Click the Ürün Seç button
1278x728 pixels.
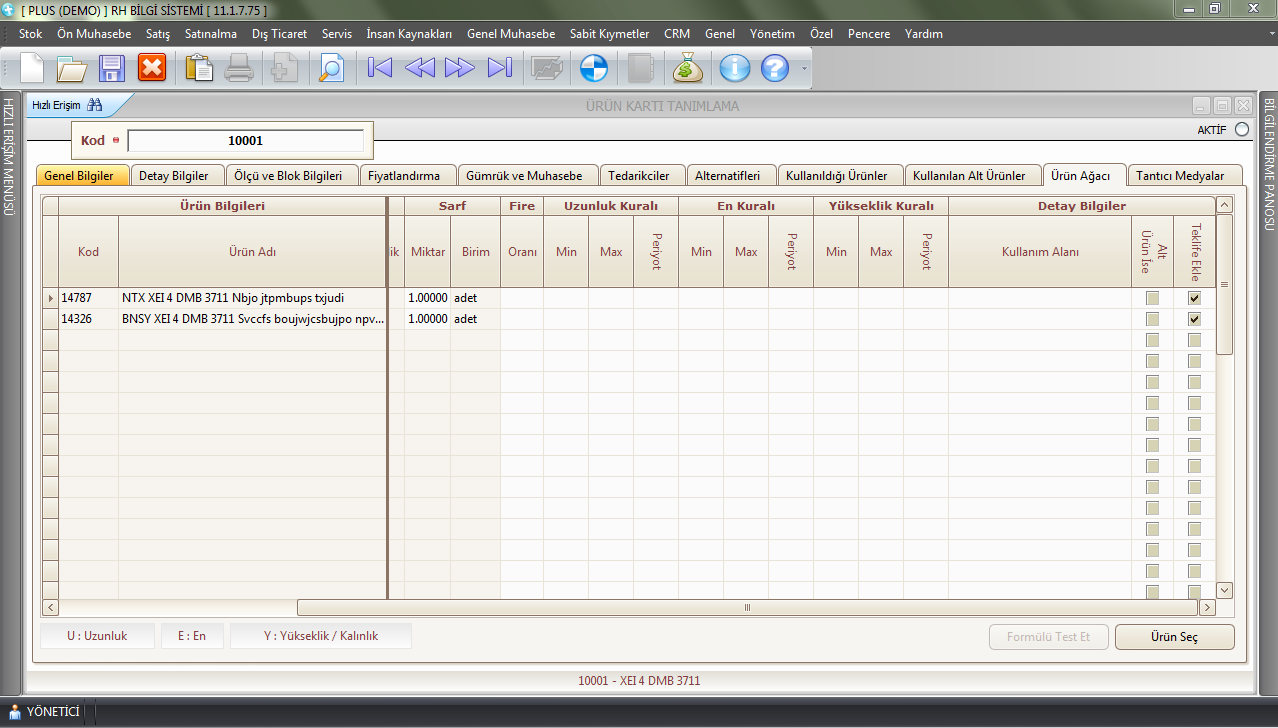point(1174,637)
